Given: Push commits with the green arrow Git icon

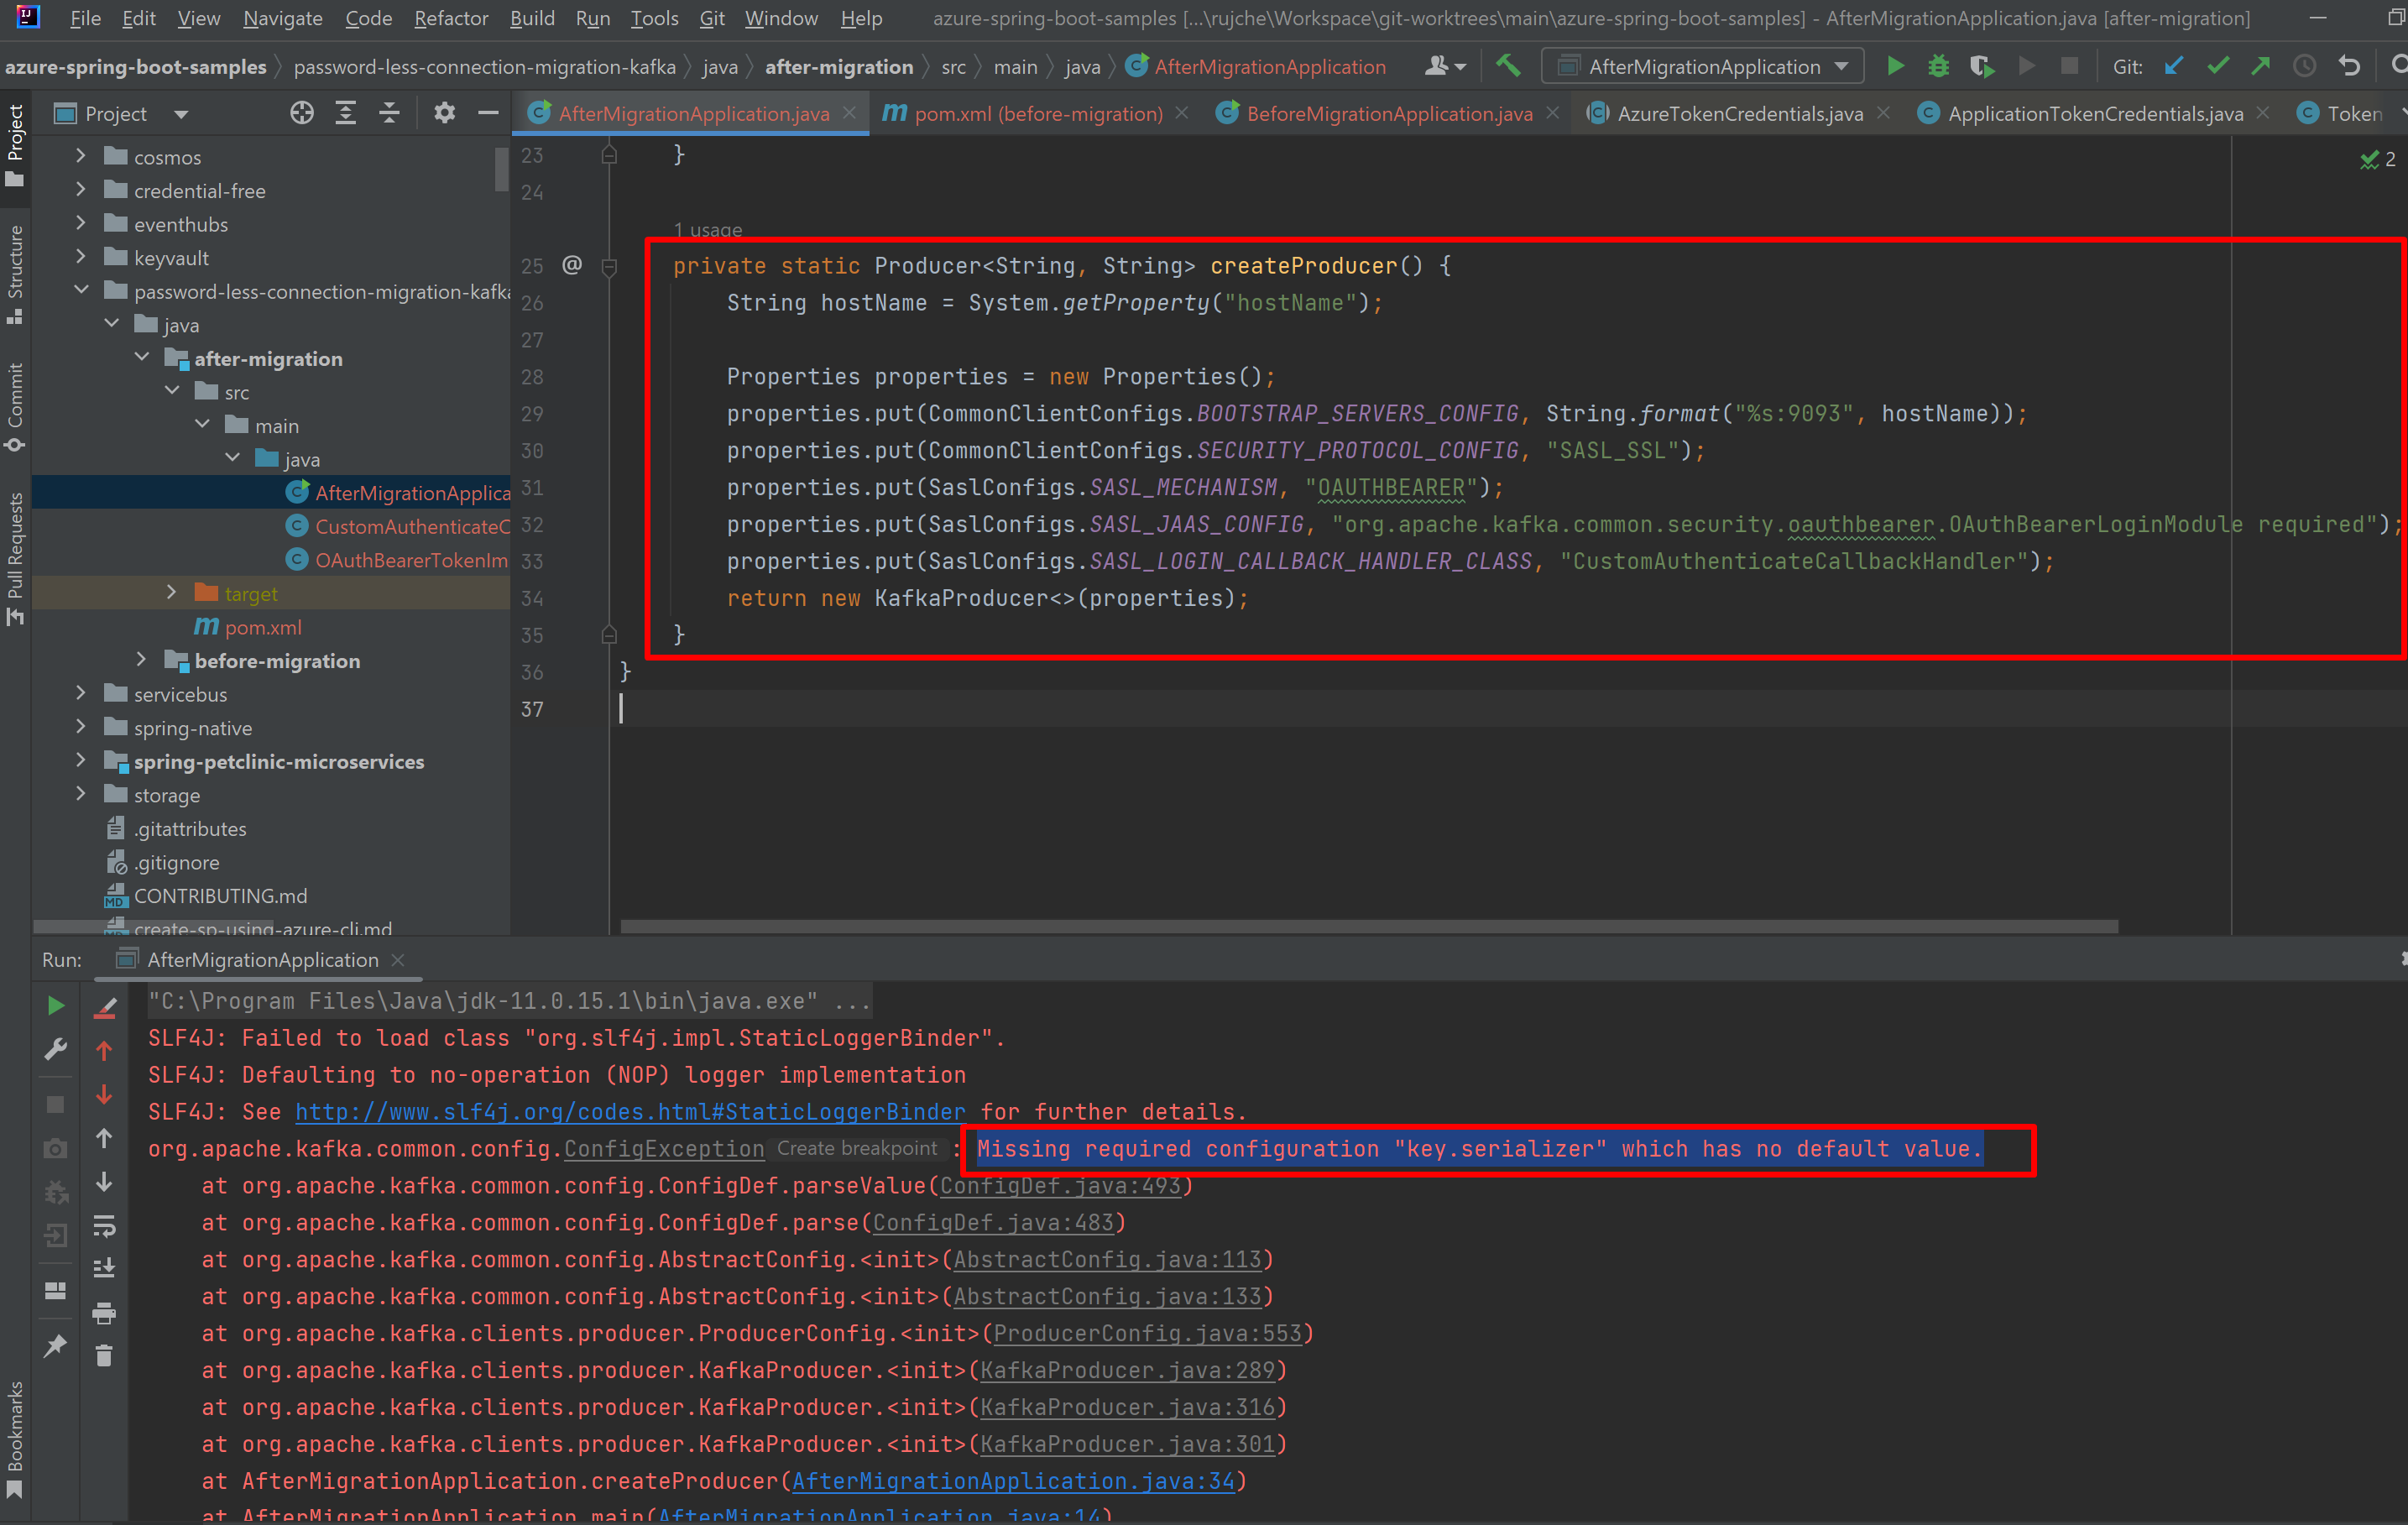Looking at the screenshot, I should point(2260,66).
